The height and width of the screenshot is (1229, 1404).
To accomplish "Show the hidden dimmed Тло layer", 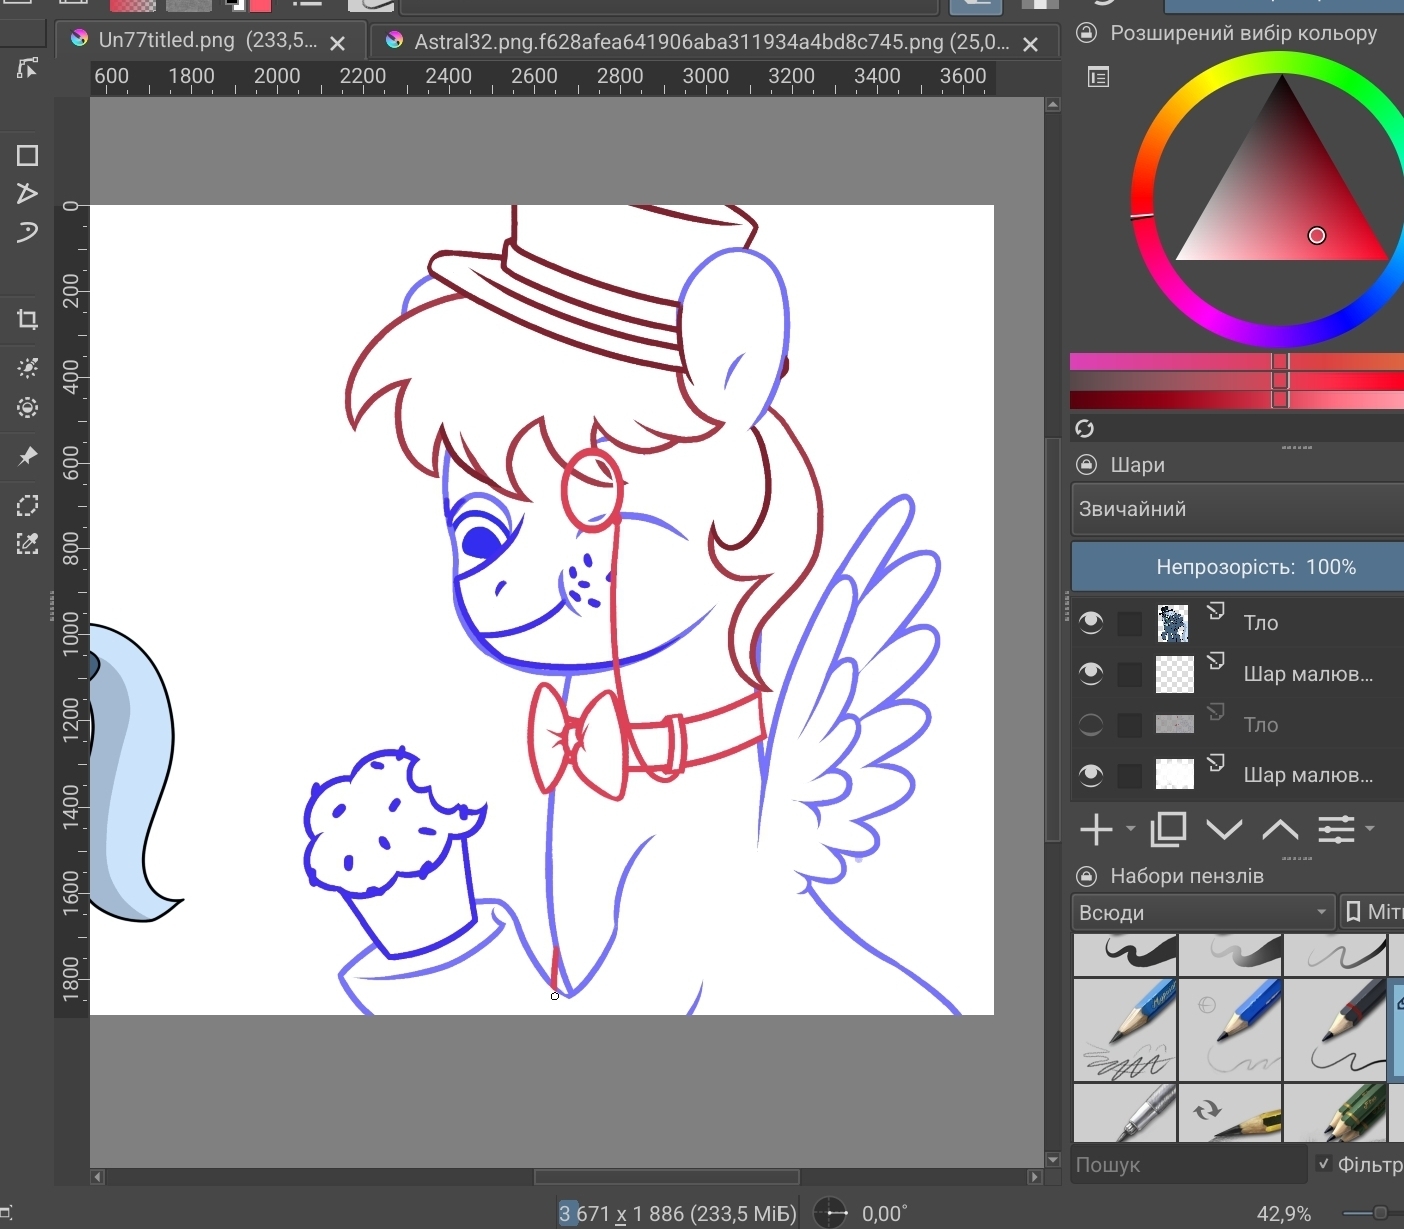I will point(1091,724).
